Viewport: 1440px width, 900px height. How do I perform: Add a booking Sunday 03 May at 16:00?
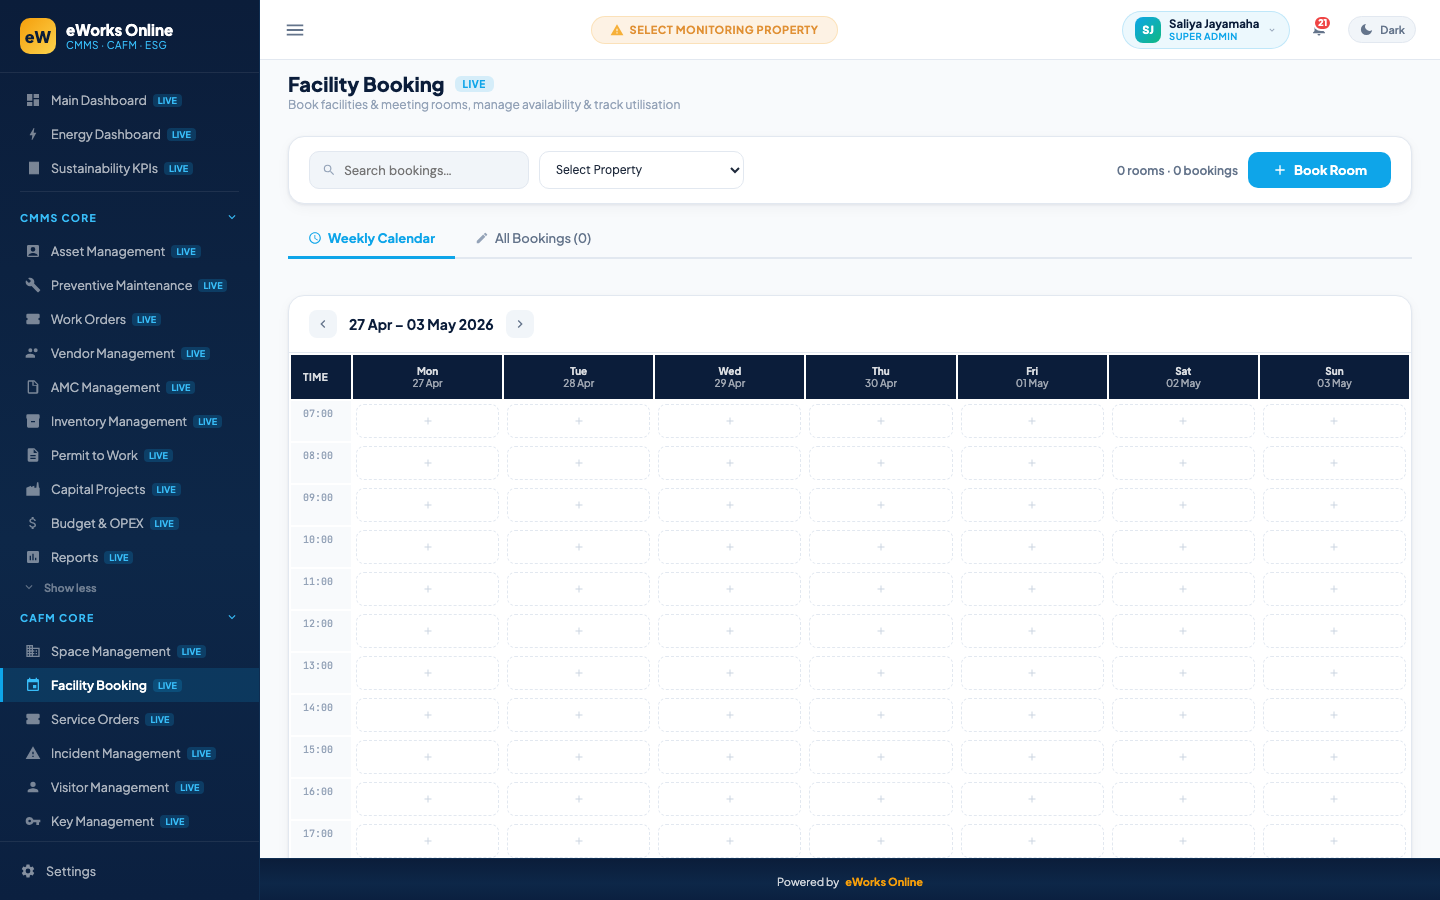pos(1334,799)
